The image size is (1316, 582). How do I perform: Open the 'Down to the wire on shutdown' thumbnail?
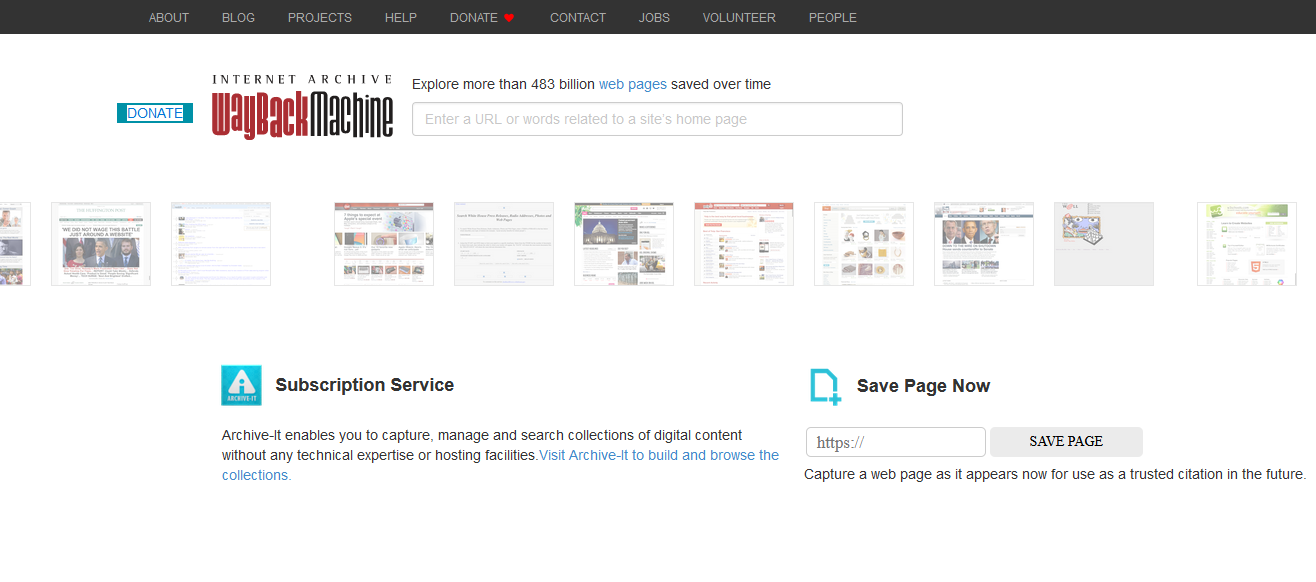point(984,244)
